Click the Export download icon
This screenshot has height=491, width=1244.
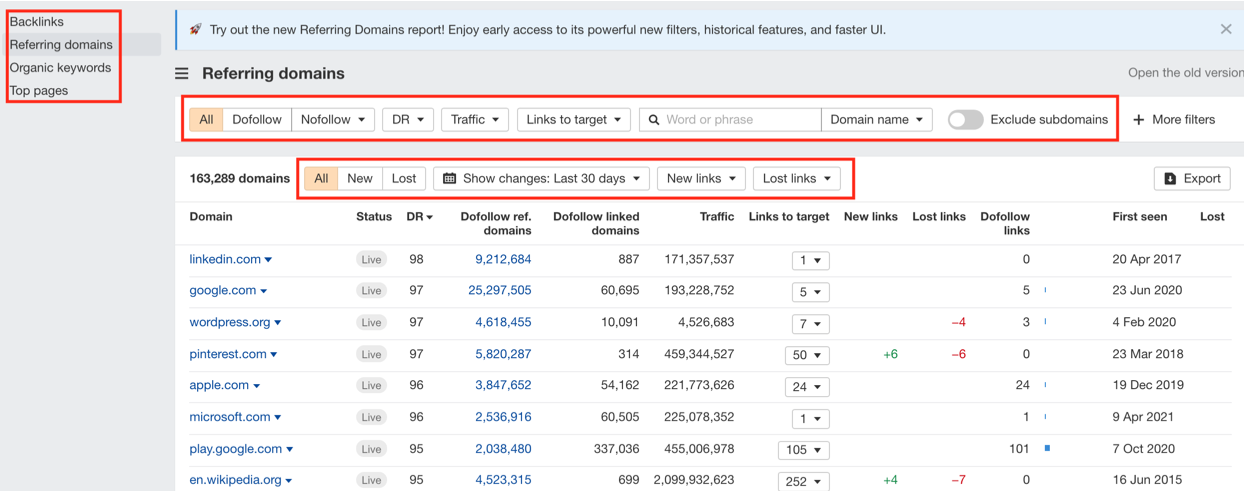[1170, 179]
